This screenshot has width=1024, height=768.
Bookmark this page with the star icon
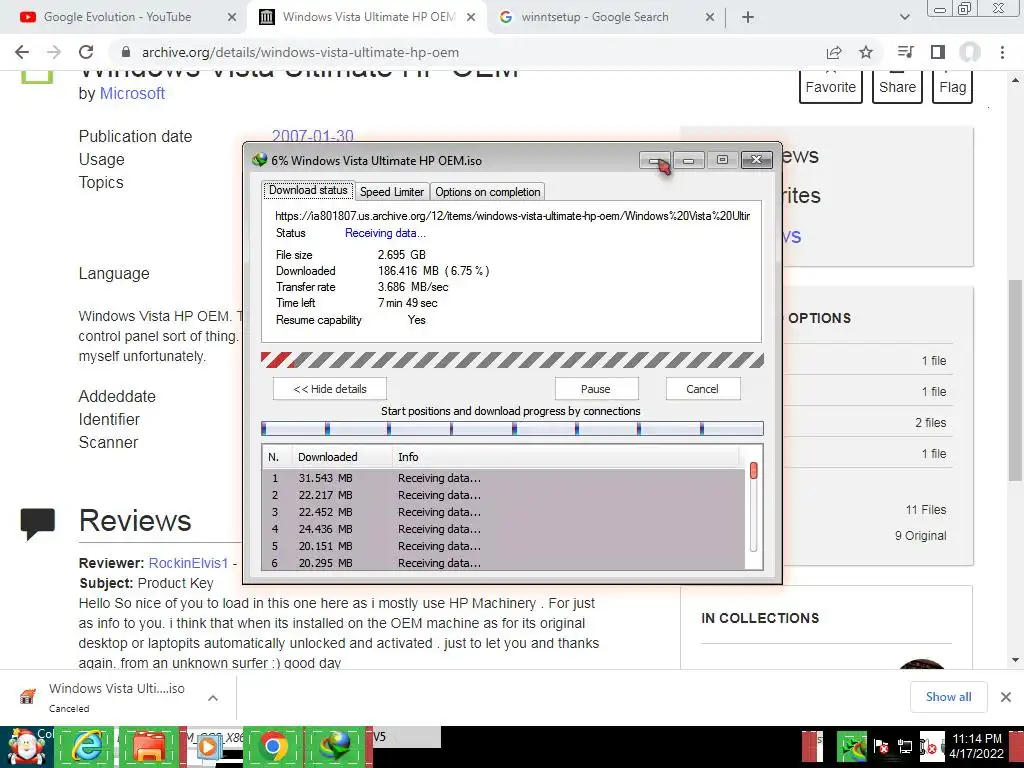(866, 52)
